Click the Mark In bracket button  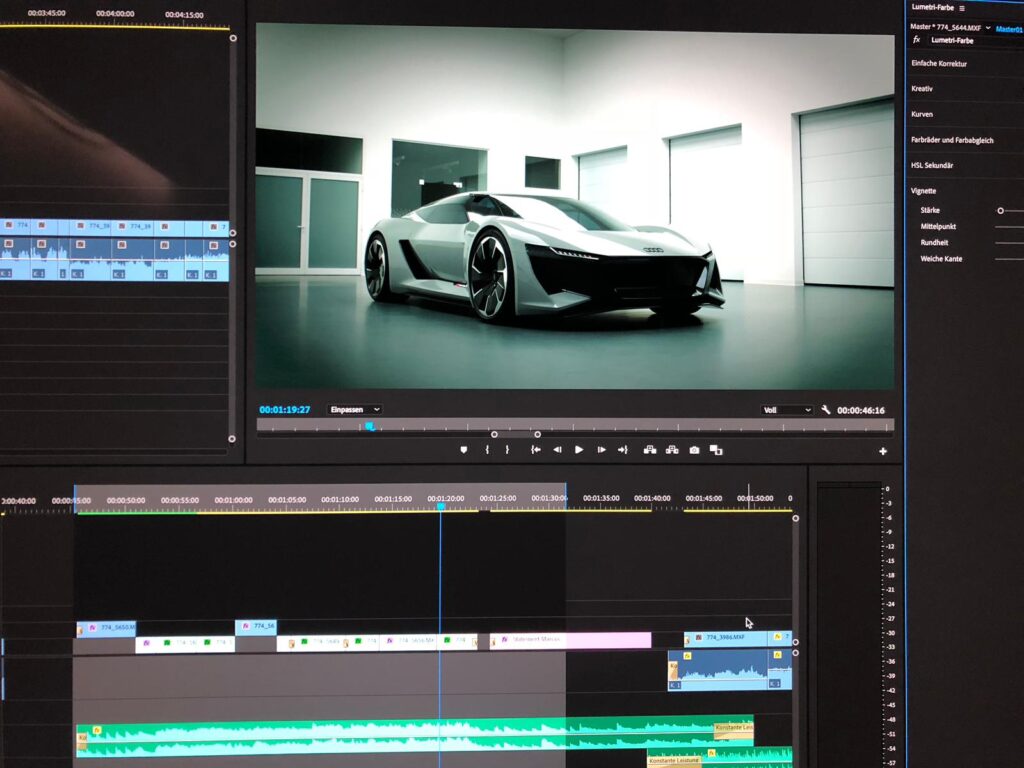[x=487, y=450]
